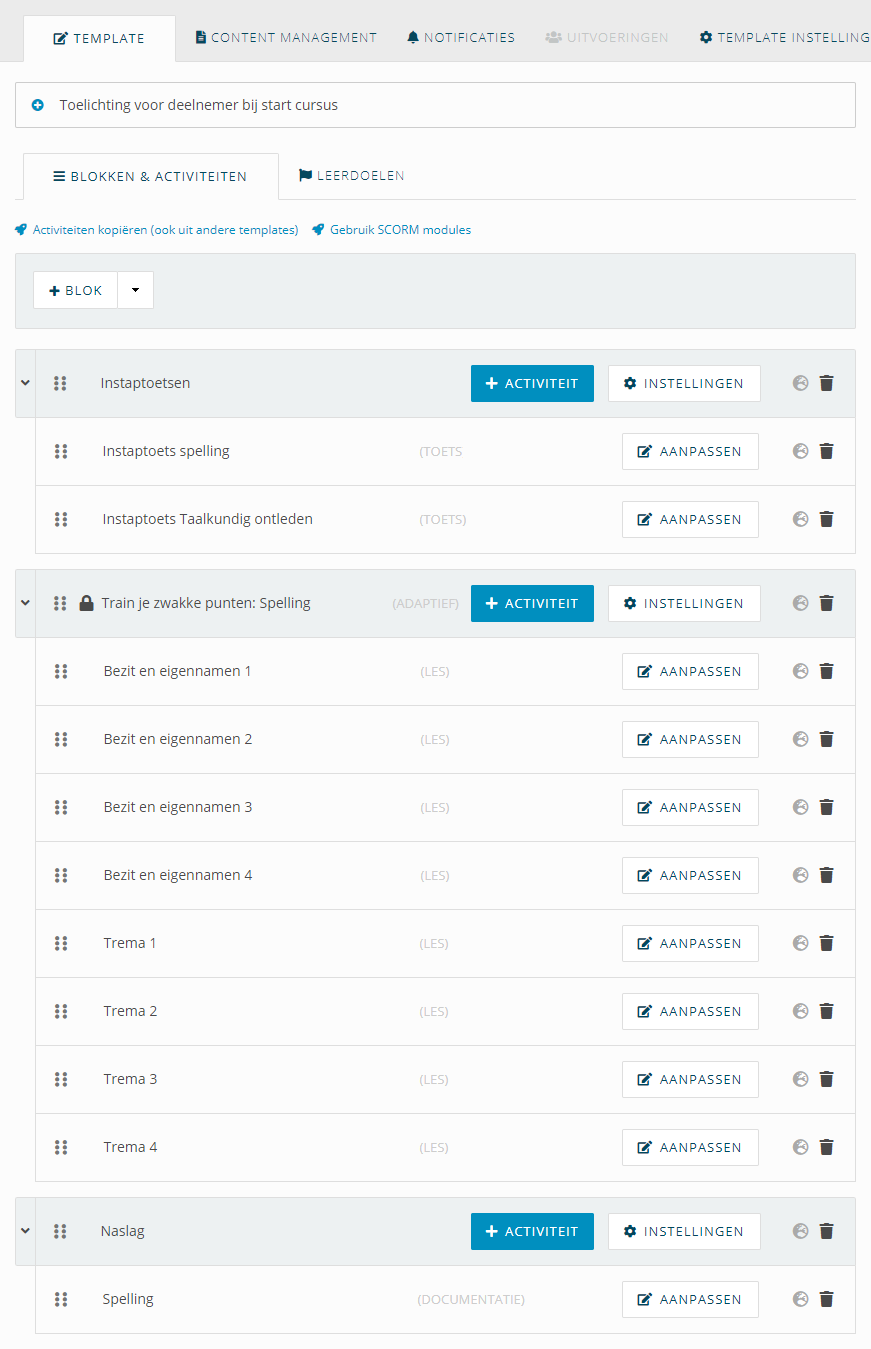Click drag handle for Instaptoets spelling
871x1349 pixels.
pos(61,451)
